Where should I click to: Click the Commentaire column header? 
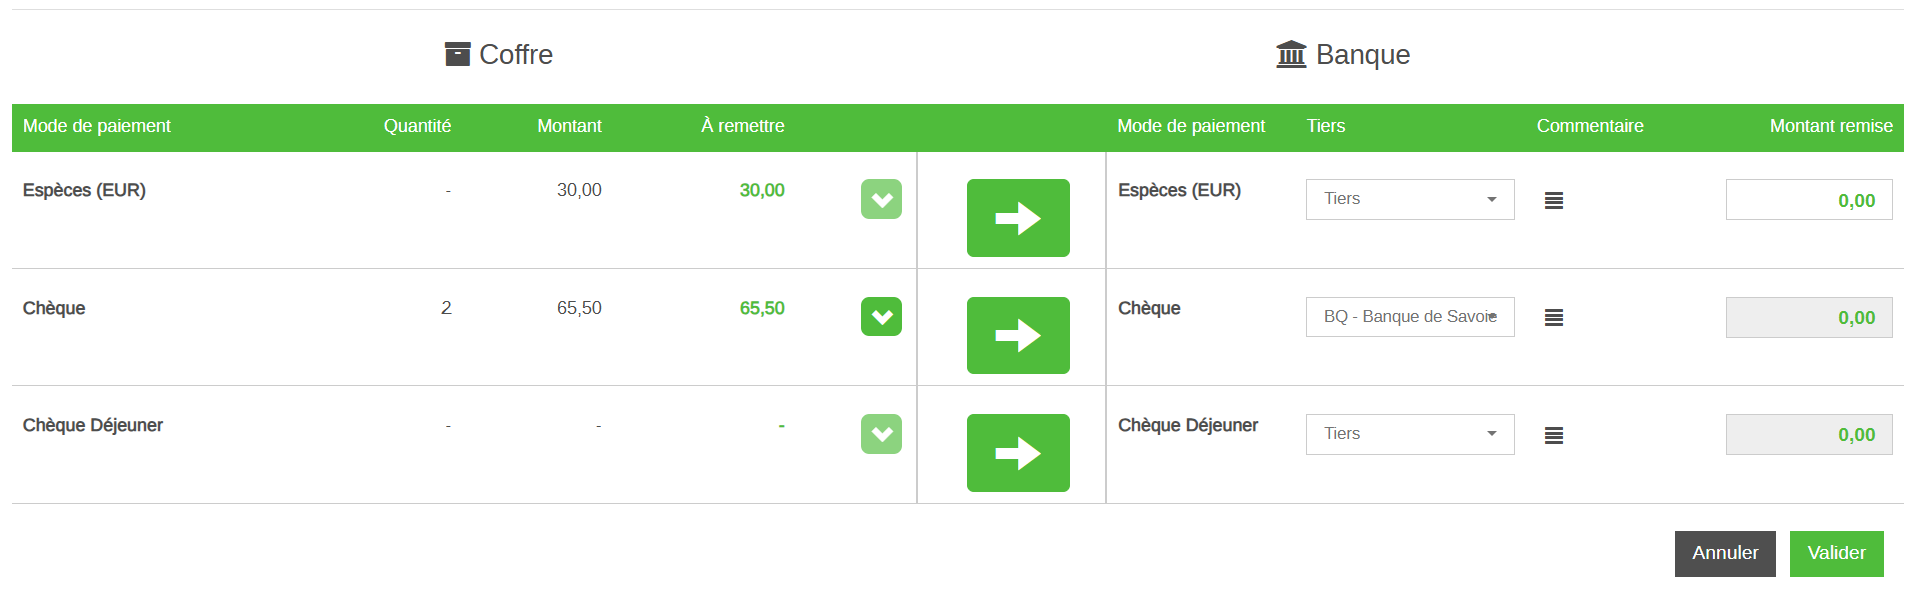(1589, 126)
